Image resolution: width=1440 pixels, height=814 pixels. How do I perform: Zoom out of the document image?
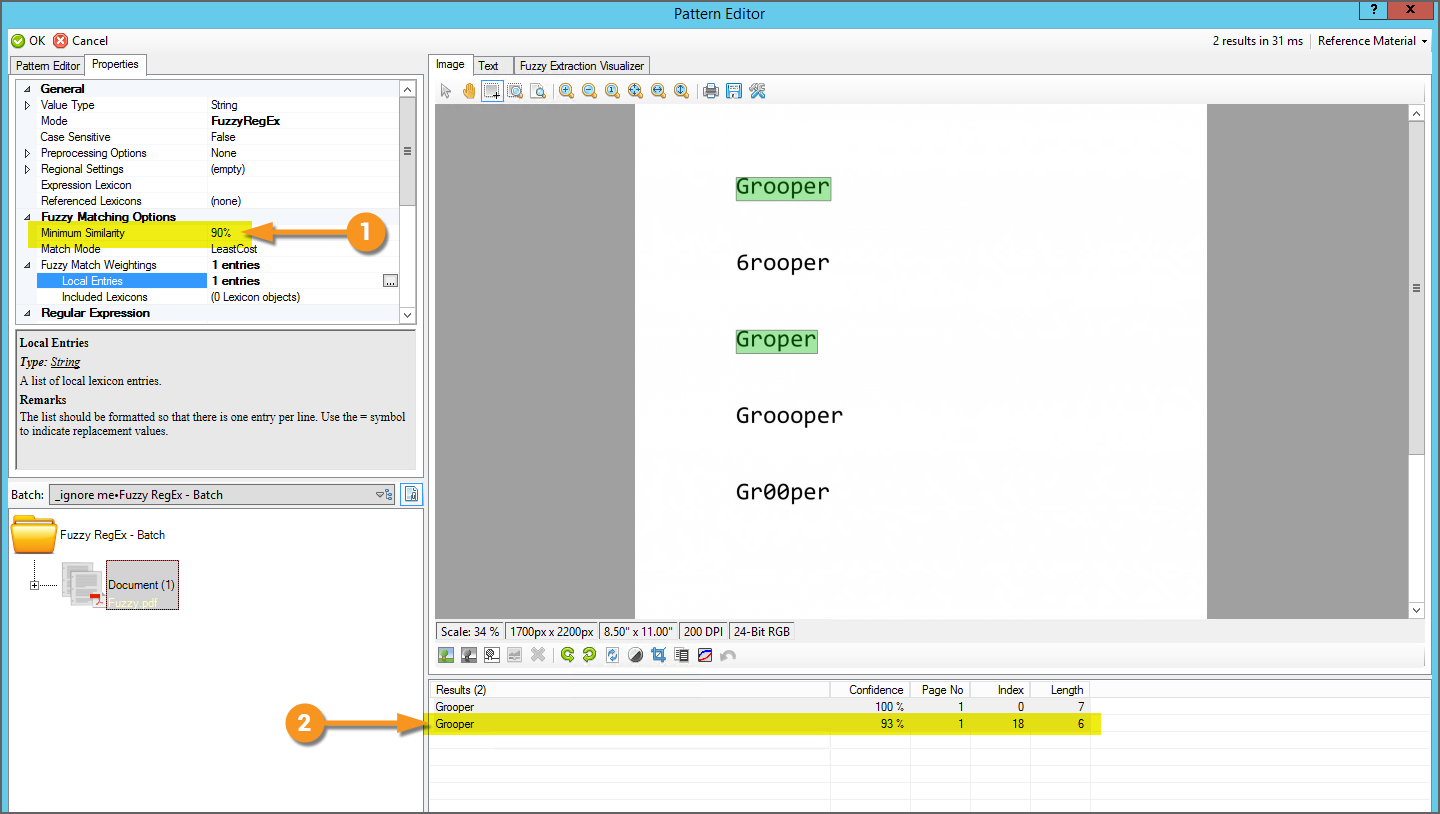[x=589, y=91]
